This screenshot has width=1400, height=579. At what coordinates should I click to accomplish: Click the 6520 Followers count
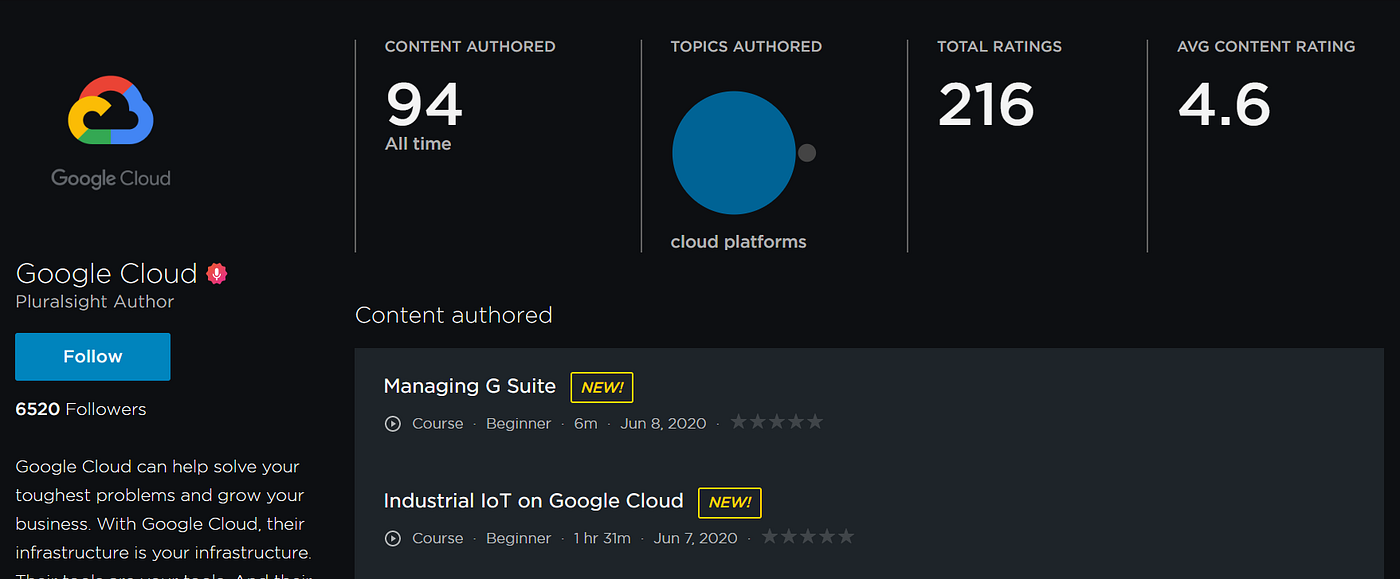point(81,409)
